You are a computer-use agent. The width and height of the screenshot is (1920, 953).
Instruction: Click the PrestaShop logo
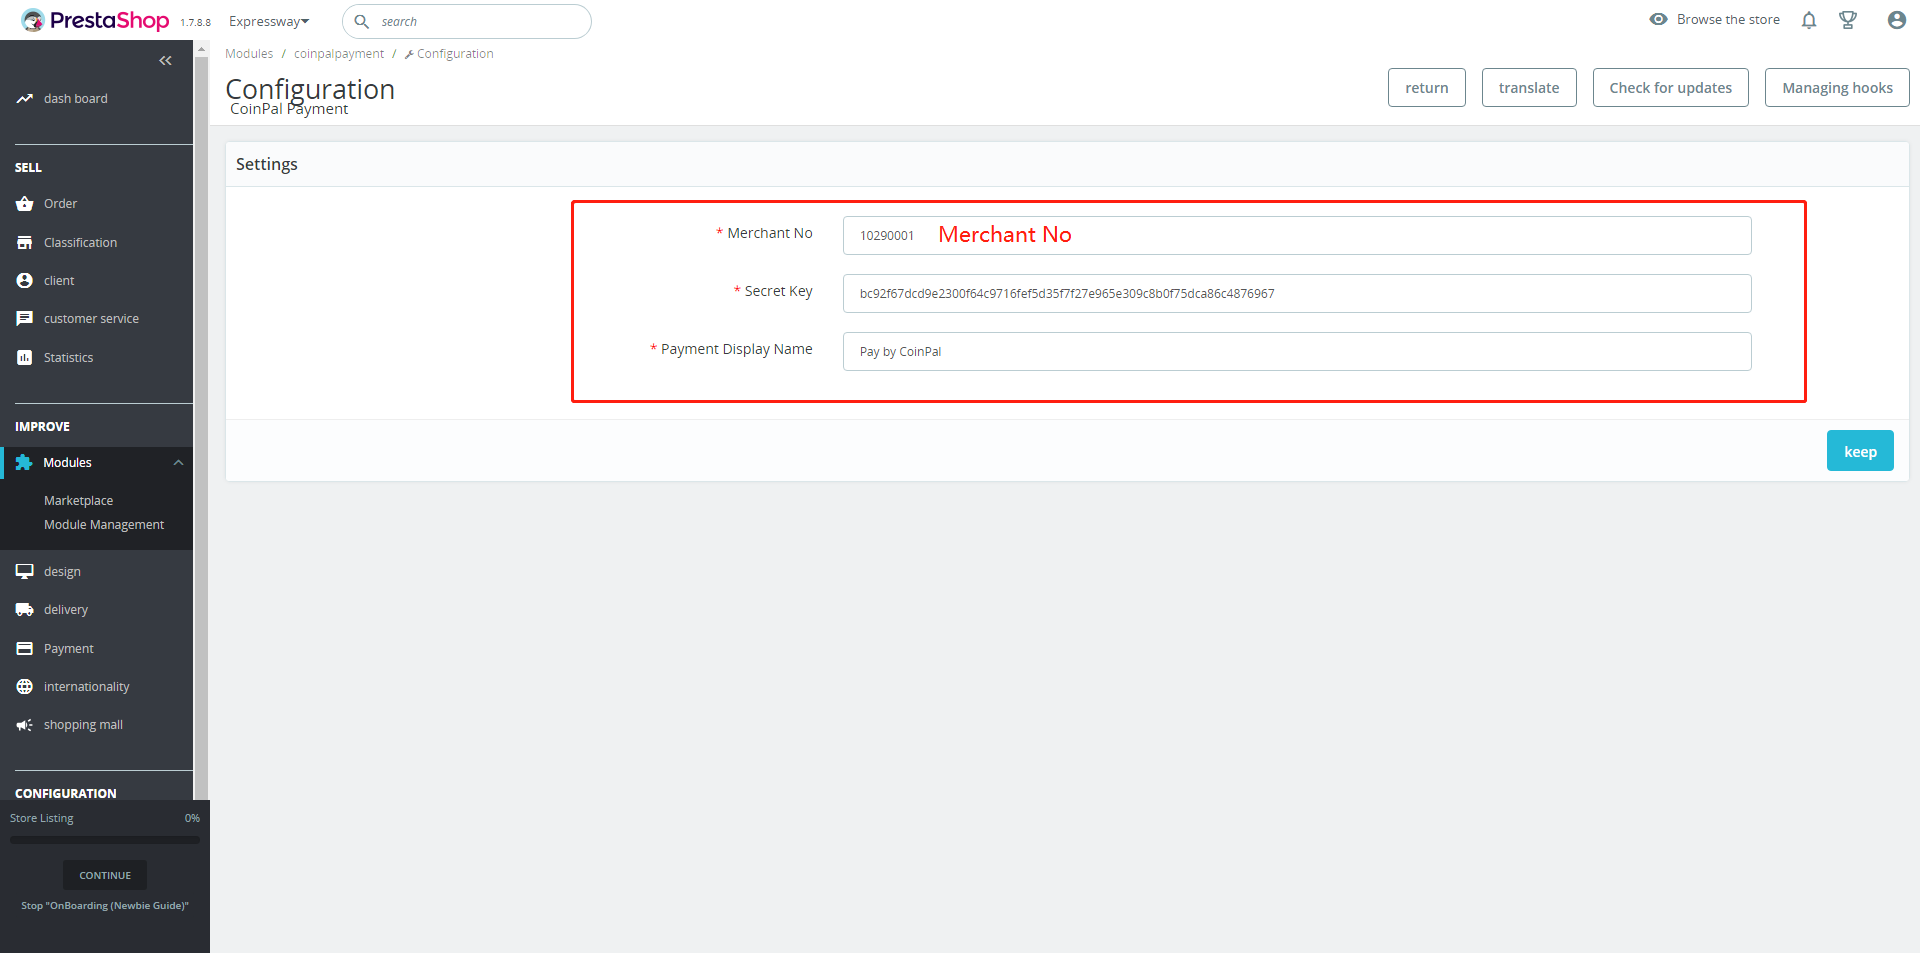tap(95, 20)
